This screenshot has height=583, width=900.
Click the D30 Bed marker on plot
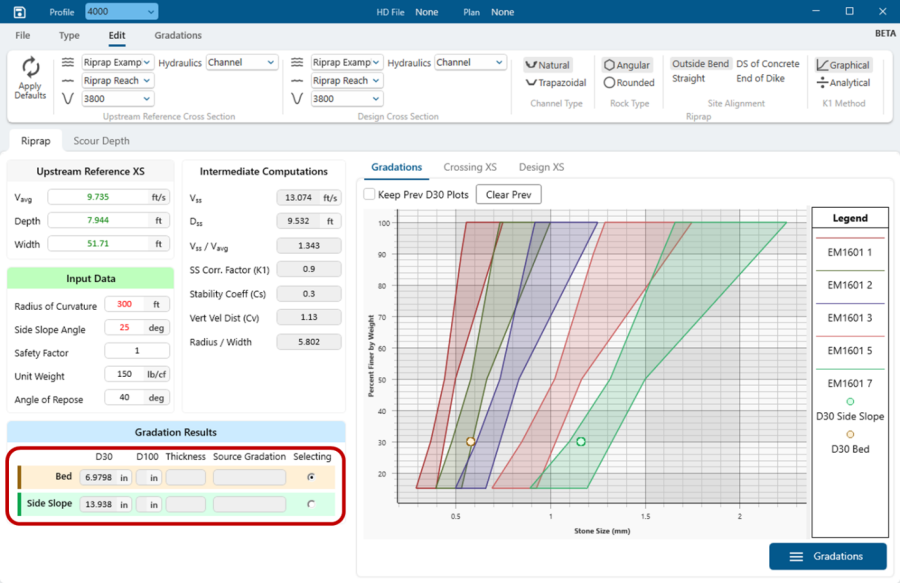[471, 441]
